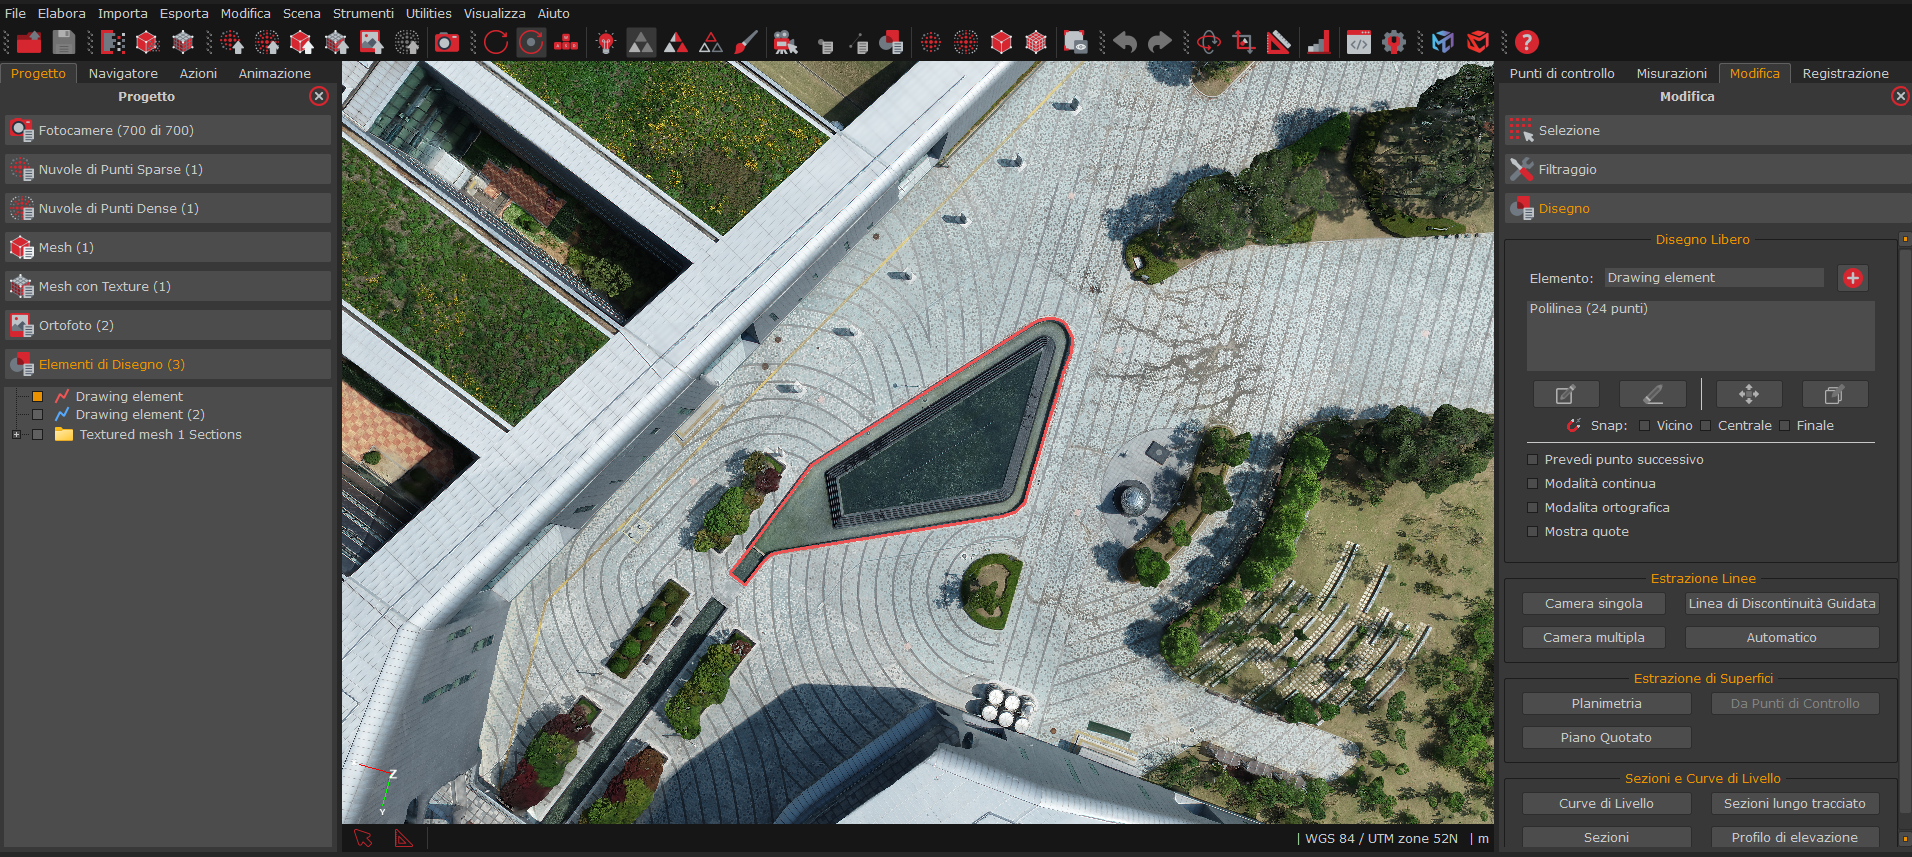
Task: Switch to the Navigatore tab
Action: pyautogui.click(x=123, y=73)
